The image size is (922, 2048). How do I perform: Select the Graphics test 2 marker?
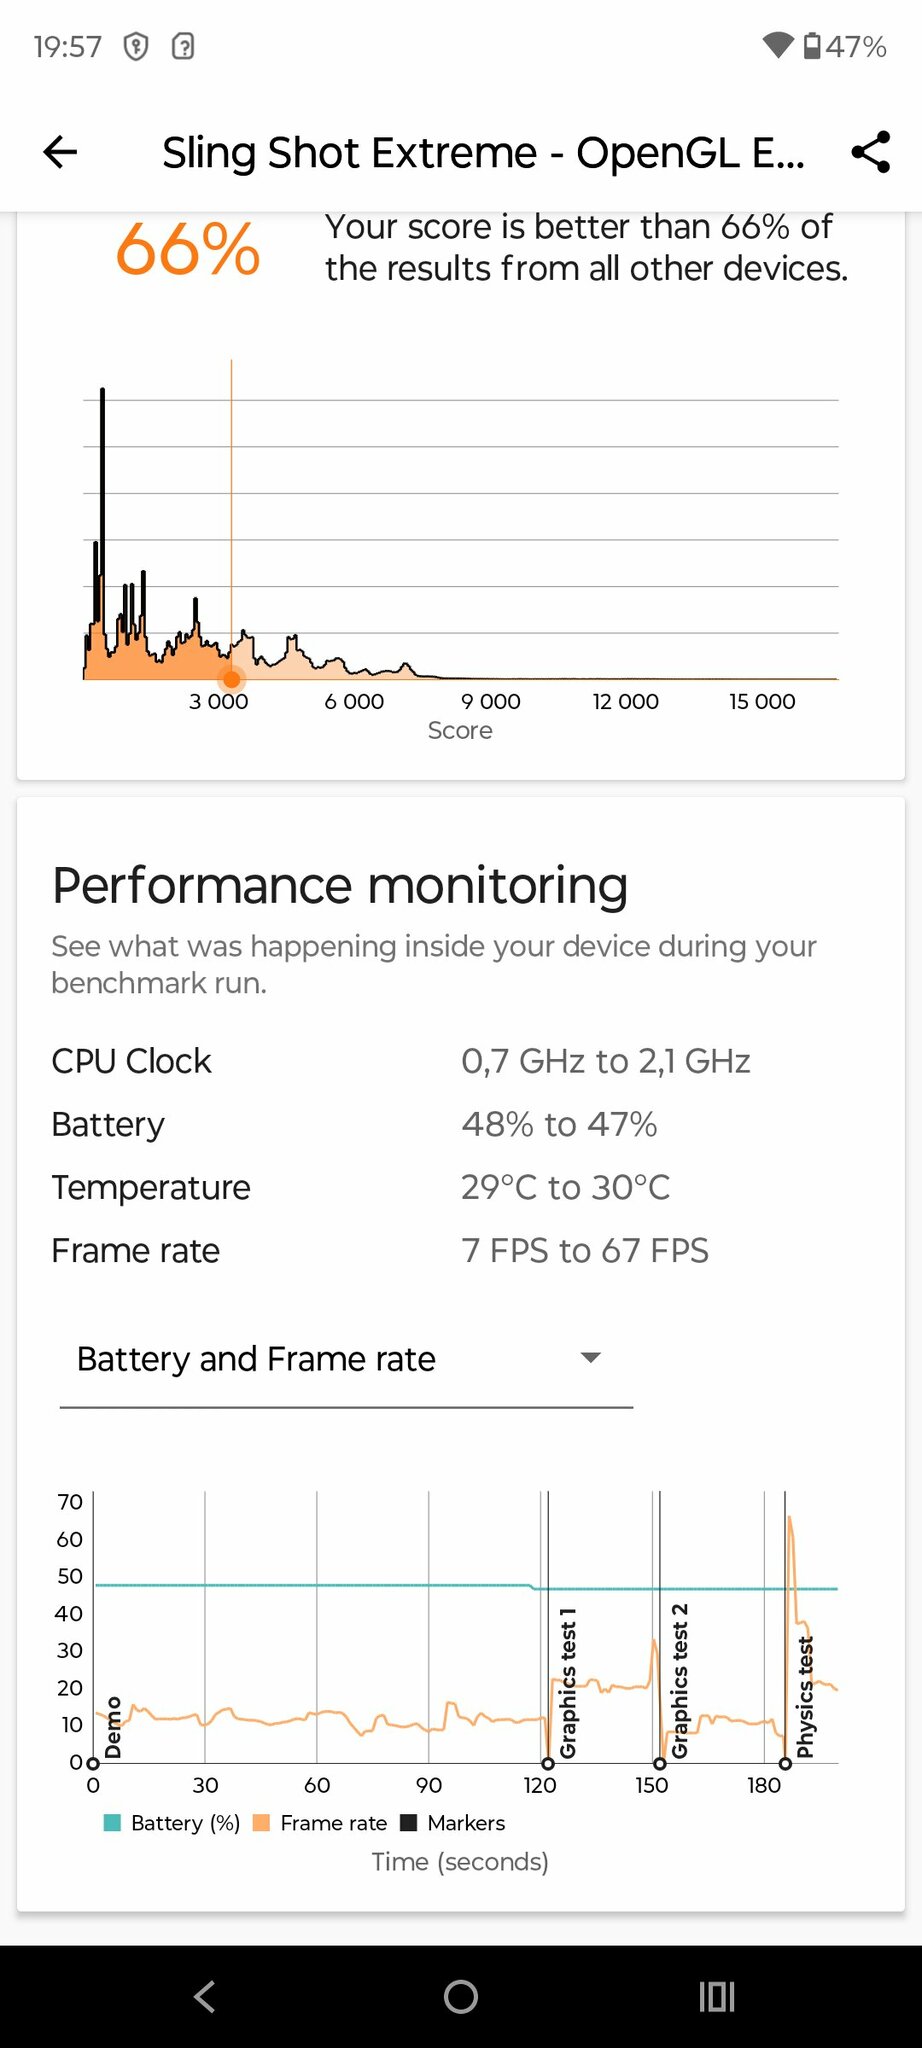679,1680
